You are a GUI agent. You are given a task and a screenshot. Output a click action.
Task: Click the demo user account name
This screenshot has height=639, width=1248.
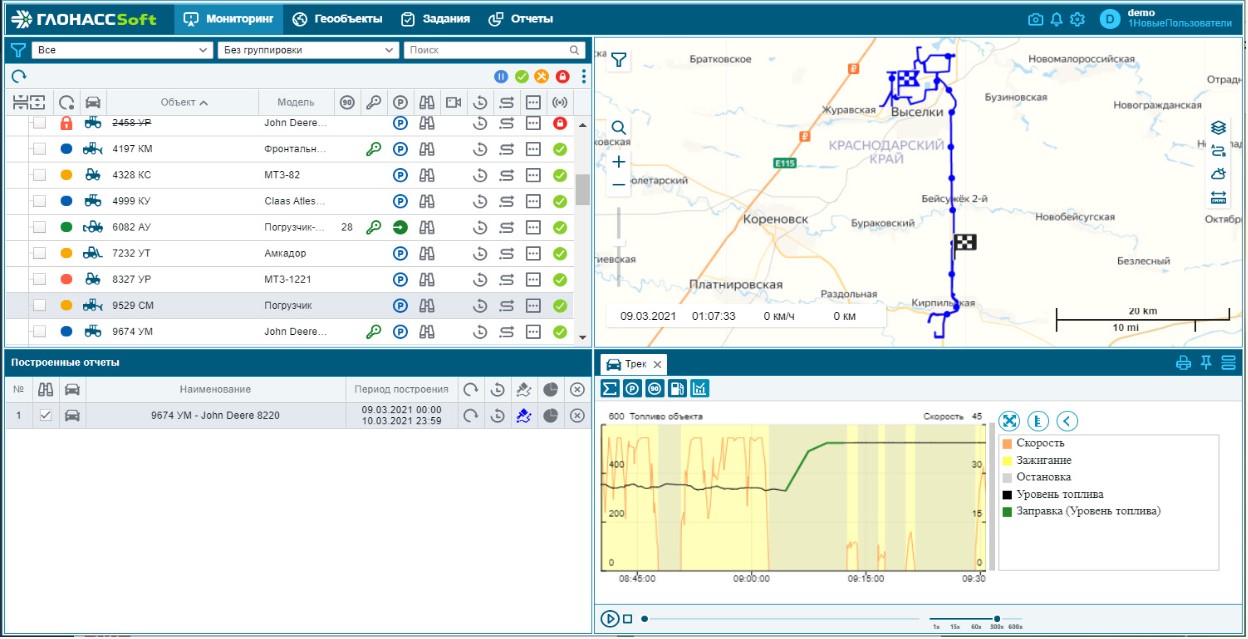(x=1141, y=13)
